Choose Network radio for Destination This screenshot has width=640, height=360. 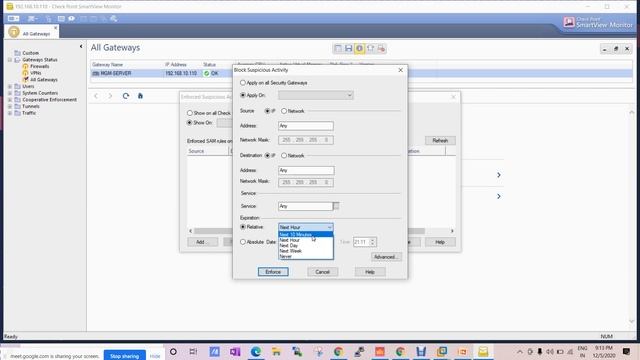[x=284, y=156]
